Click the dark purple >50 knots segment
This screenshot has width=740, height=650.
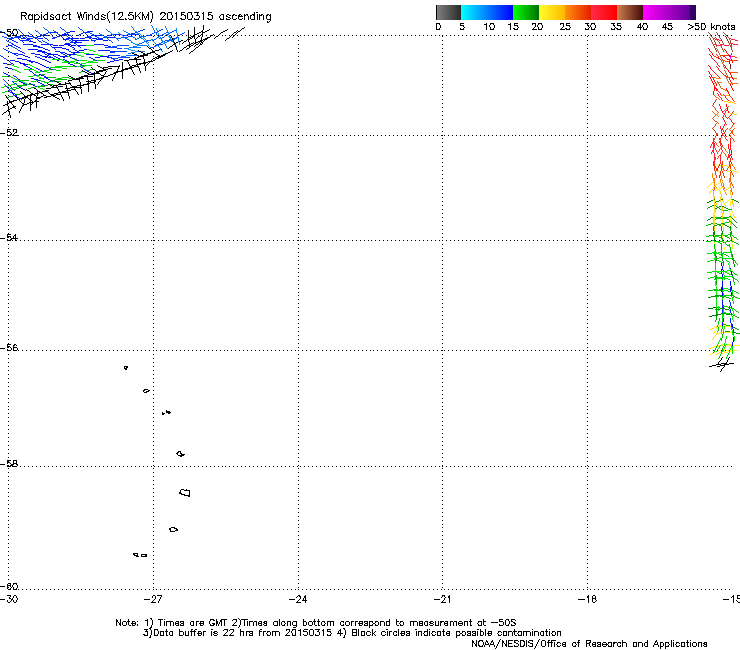(x=692, y=12)
